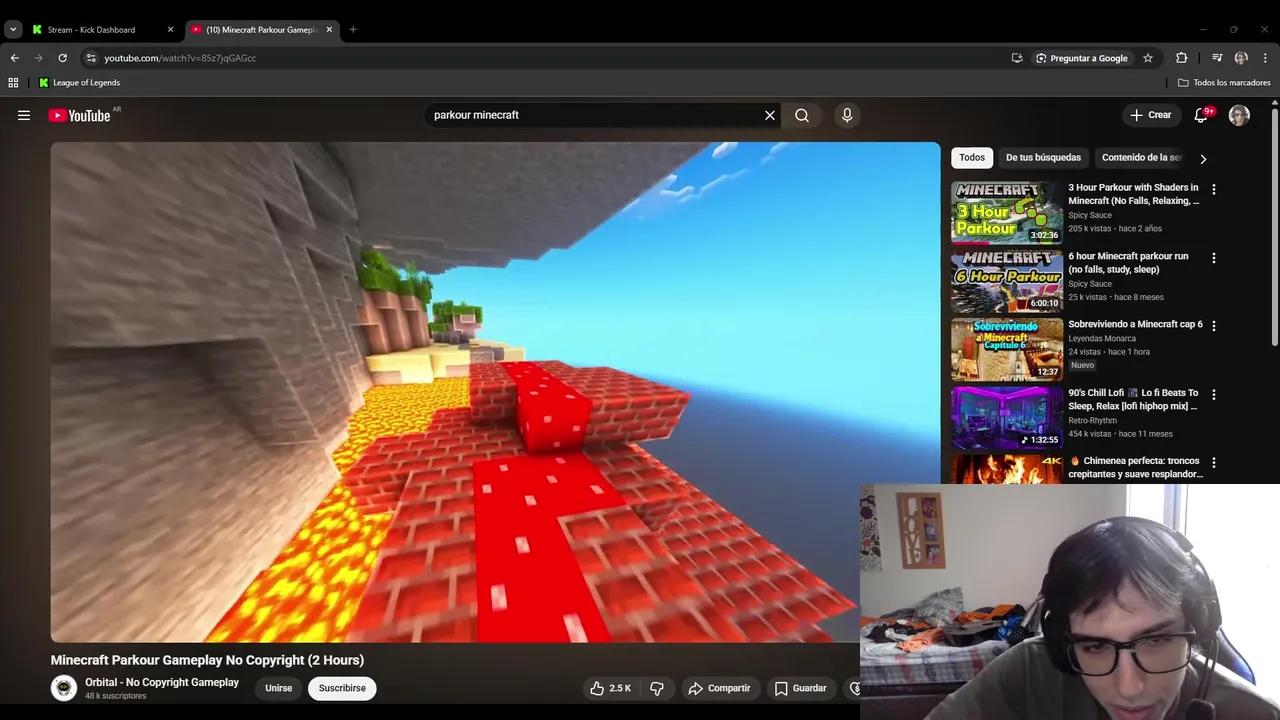The width and height of the screenshot is (1280, 720).
Task: Open the 90's Chill Lofi thumbnail
Action: pos(1007,418)
